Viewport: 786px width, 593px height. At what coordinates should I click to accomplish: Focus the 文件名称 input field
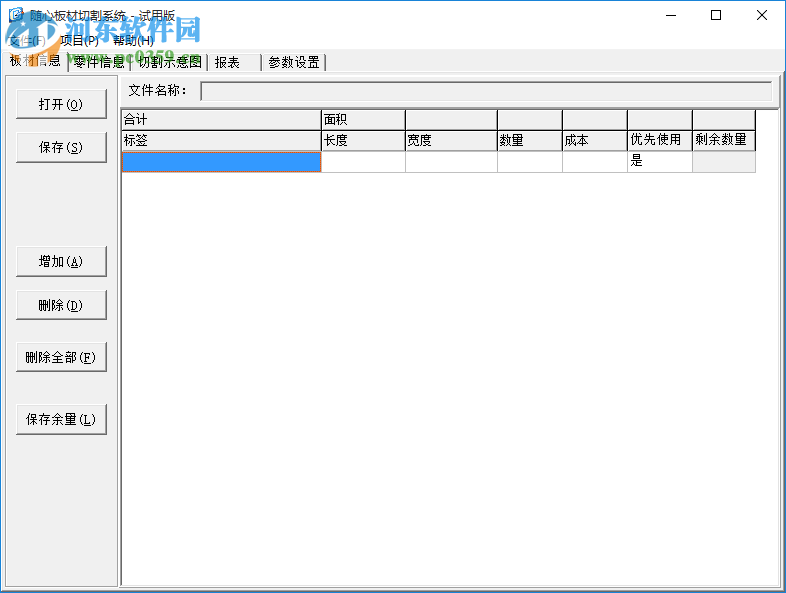(486, 91)
